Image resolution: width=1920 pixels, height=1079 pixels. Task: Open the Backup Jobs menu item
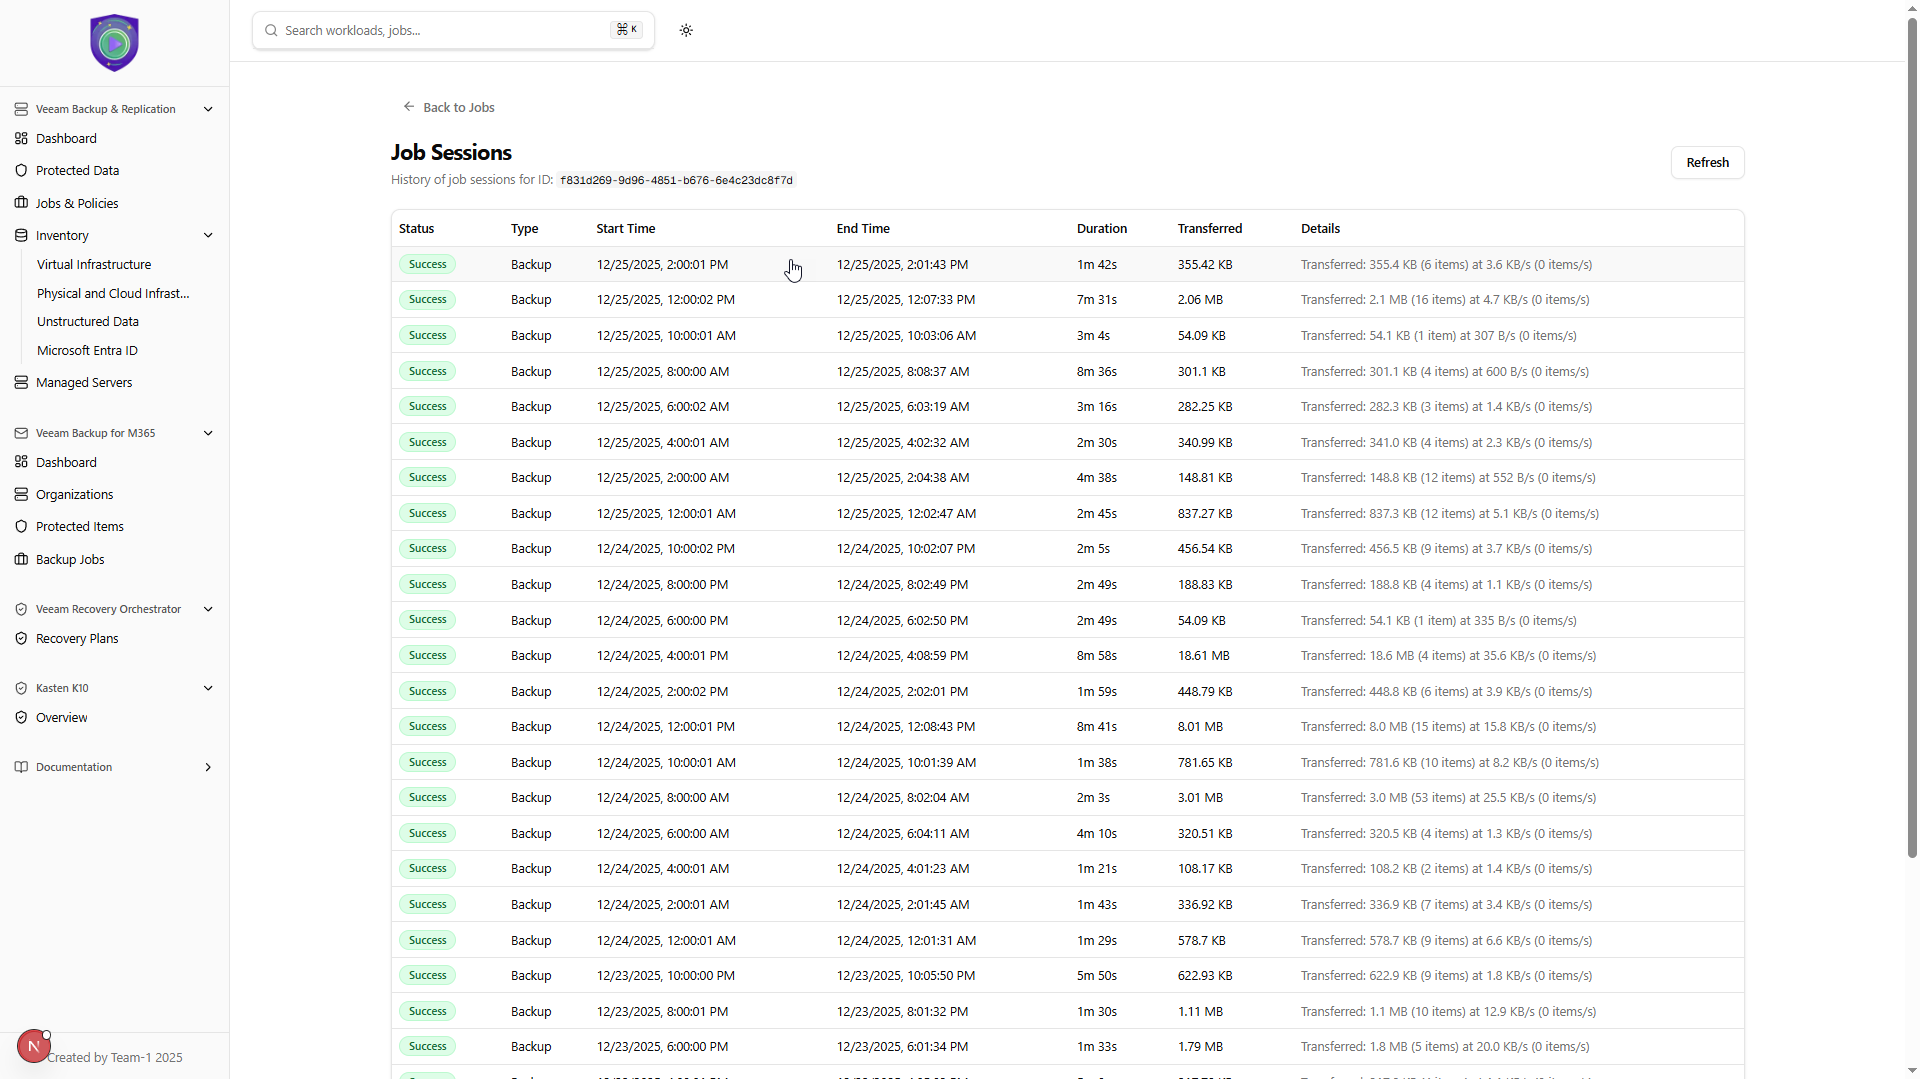click(x=70, y=560)
